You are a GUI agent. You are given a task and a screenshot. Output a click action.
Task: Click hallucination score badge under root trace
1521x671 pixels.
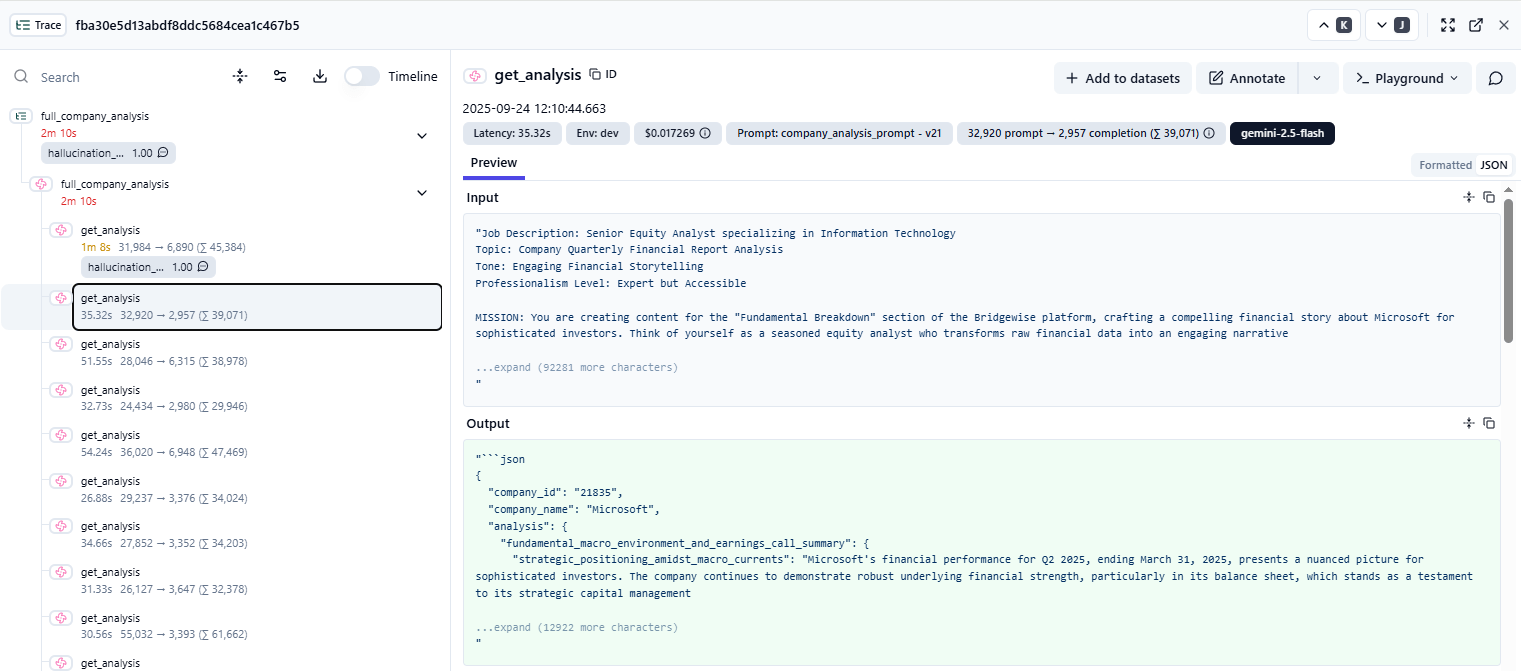click(x=109, y=153)
